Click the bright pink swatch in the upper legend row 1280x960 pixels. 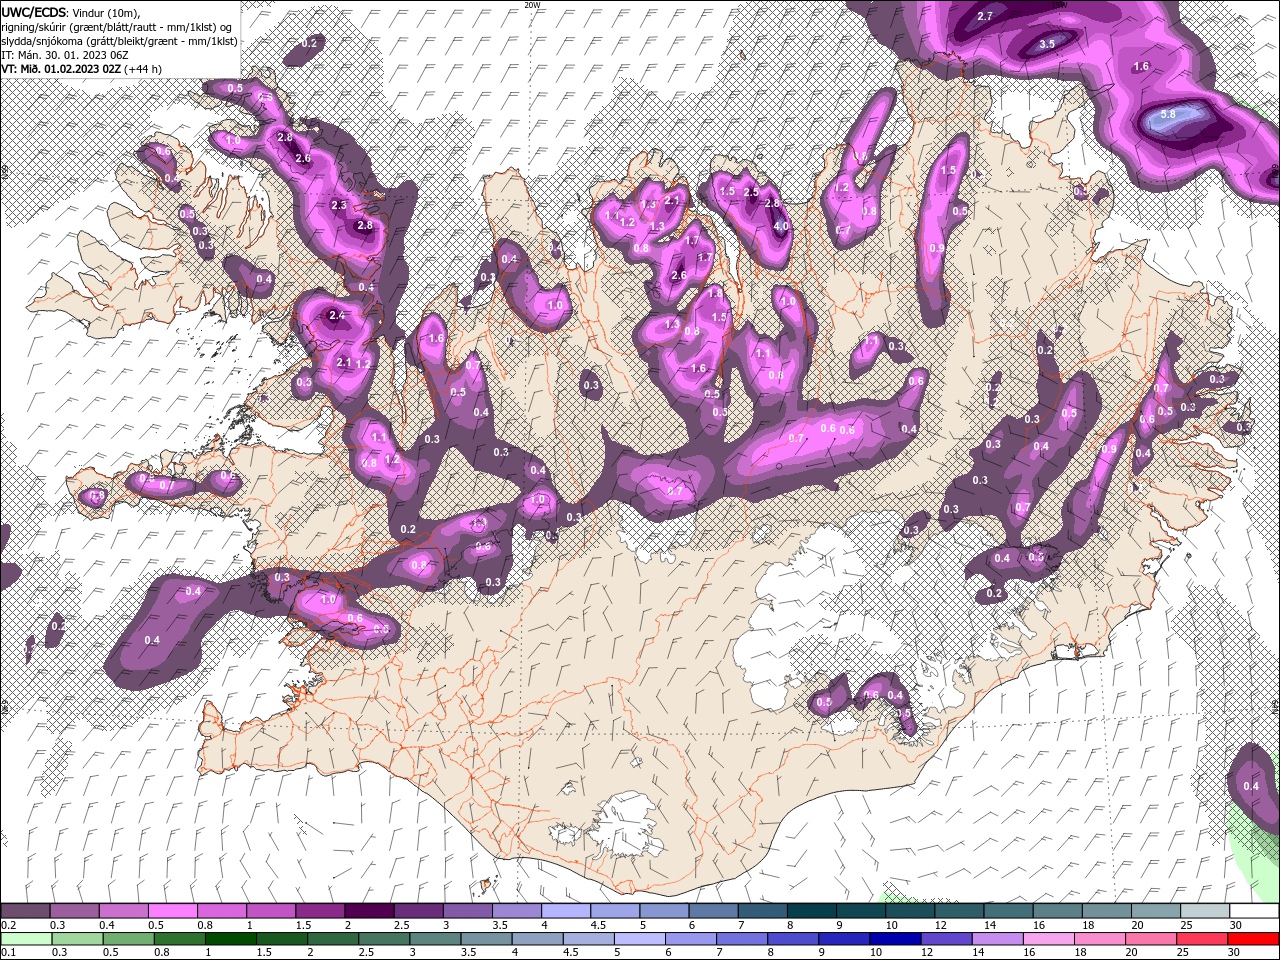coord(173,911)
